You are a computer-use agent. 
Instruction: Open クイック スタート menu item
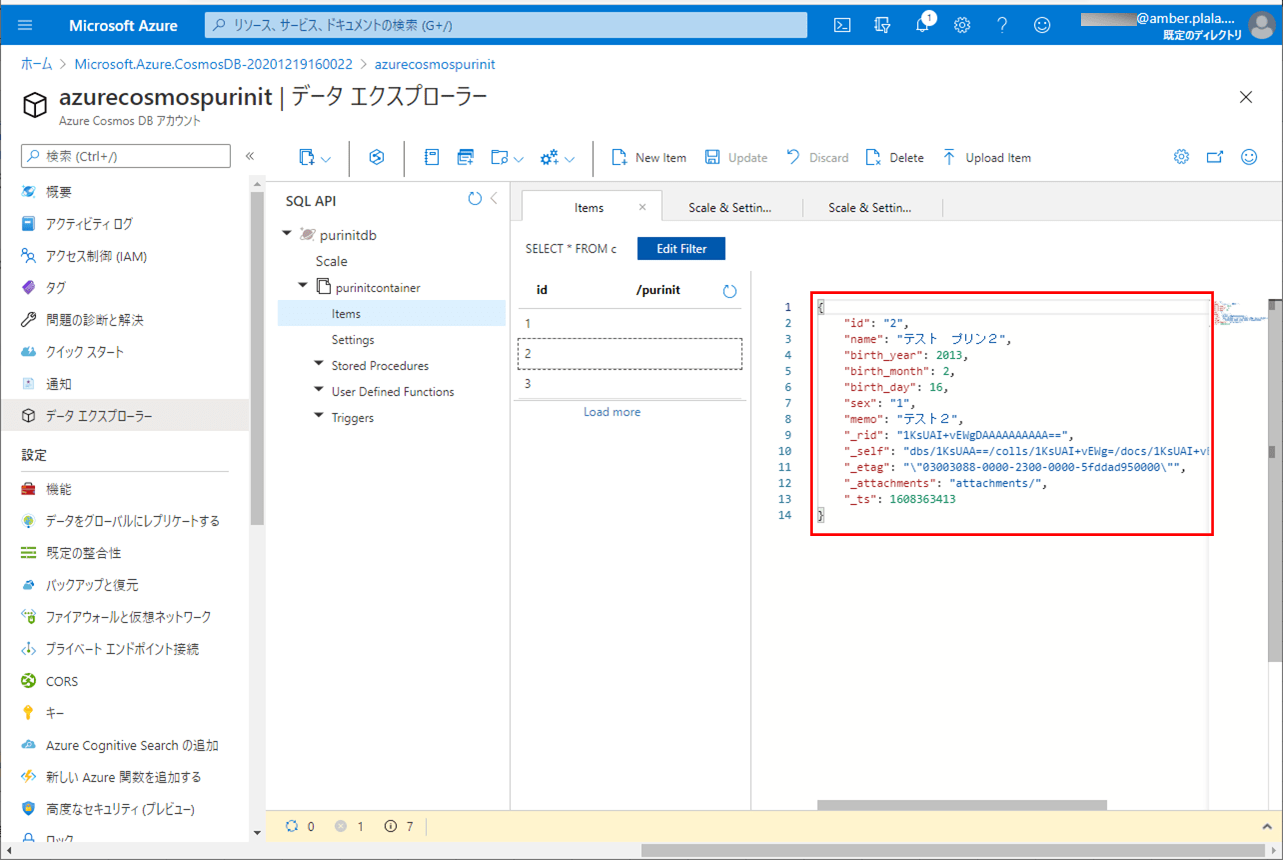(x=125, y=352)
